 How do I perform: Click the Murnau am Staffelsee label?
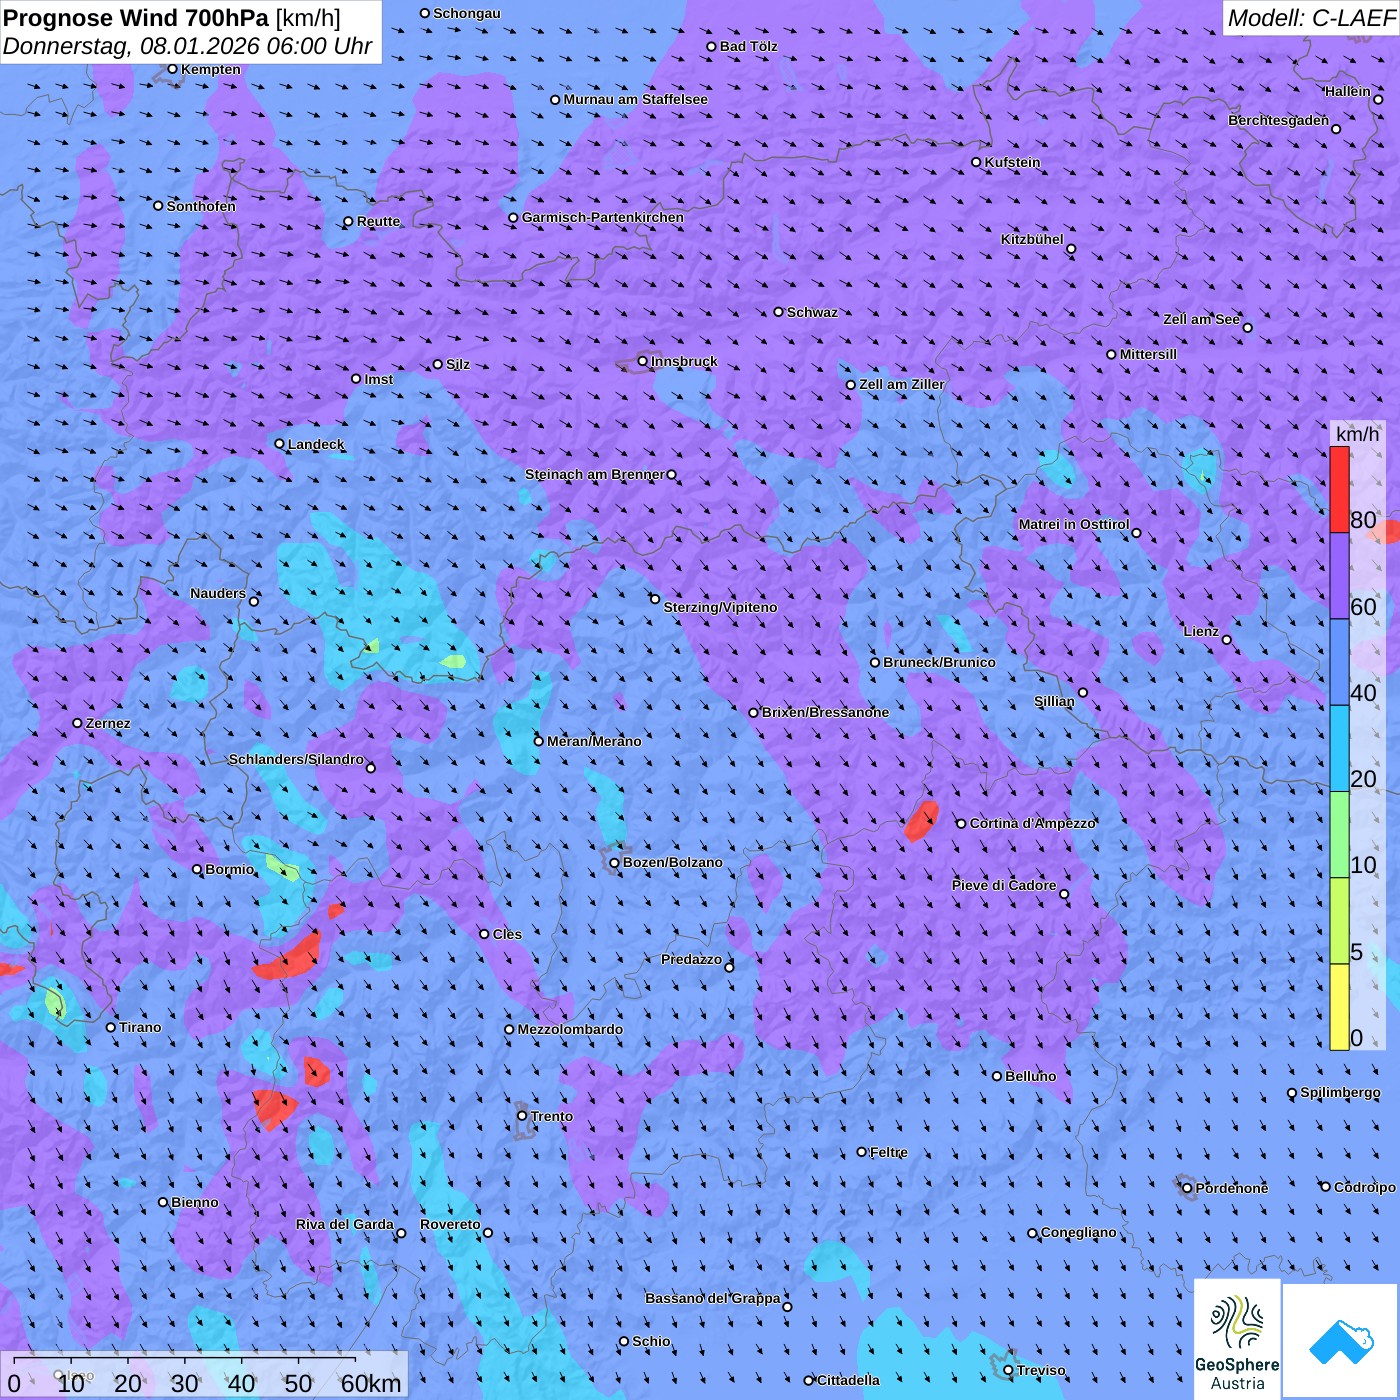[x=636, y=99]
